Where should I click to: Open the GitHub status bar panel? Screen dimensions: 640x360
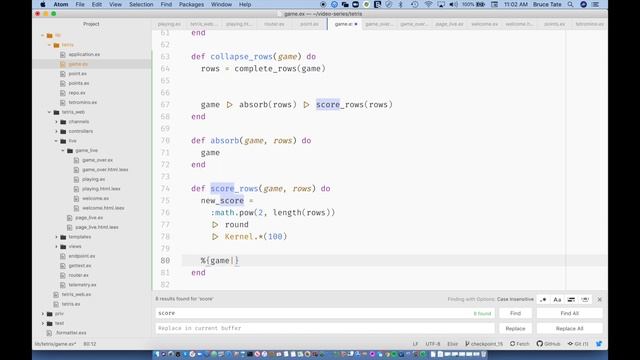(x=548, y=344)
